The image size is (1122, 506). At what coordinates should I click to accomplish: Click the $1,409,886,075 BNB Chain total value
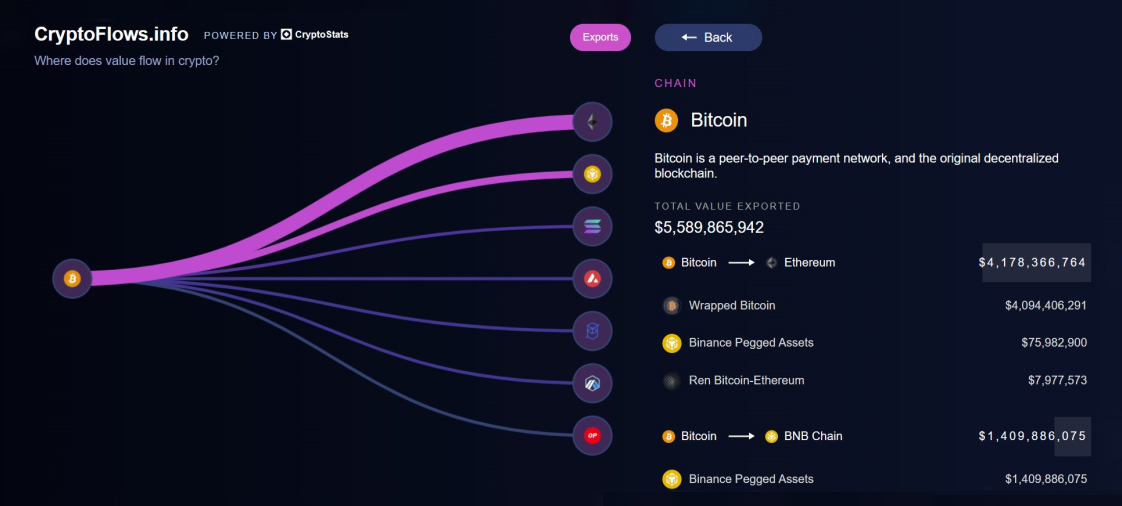[x=1032, y=436]
